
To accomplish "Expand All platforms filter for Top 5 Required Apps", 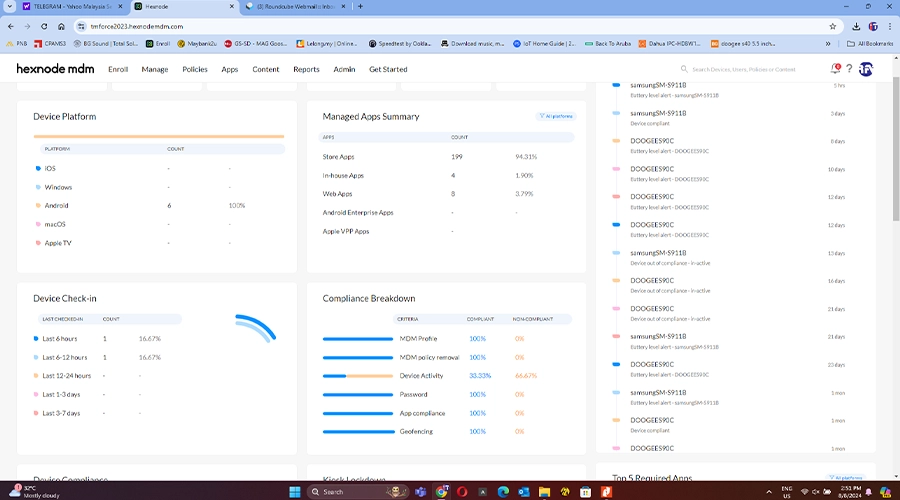I will [847, 478].
